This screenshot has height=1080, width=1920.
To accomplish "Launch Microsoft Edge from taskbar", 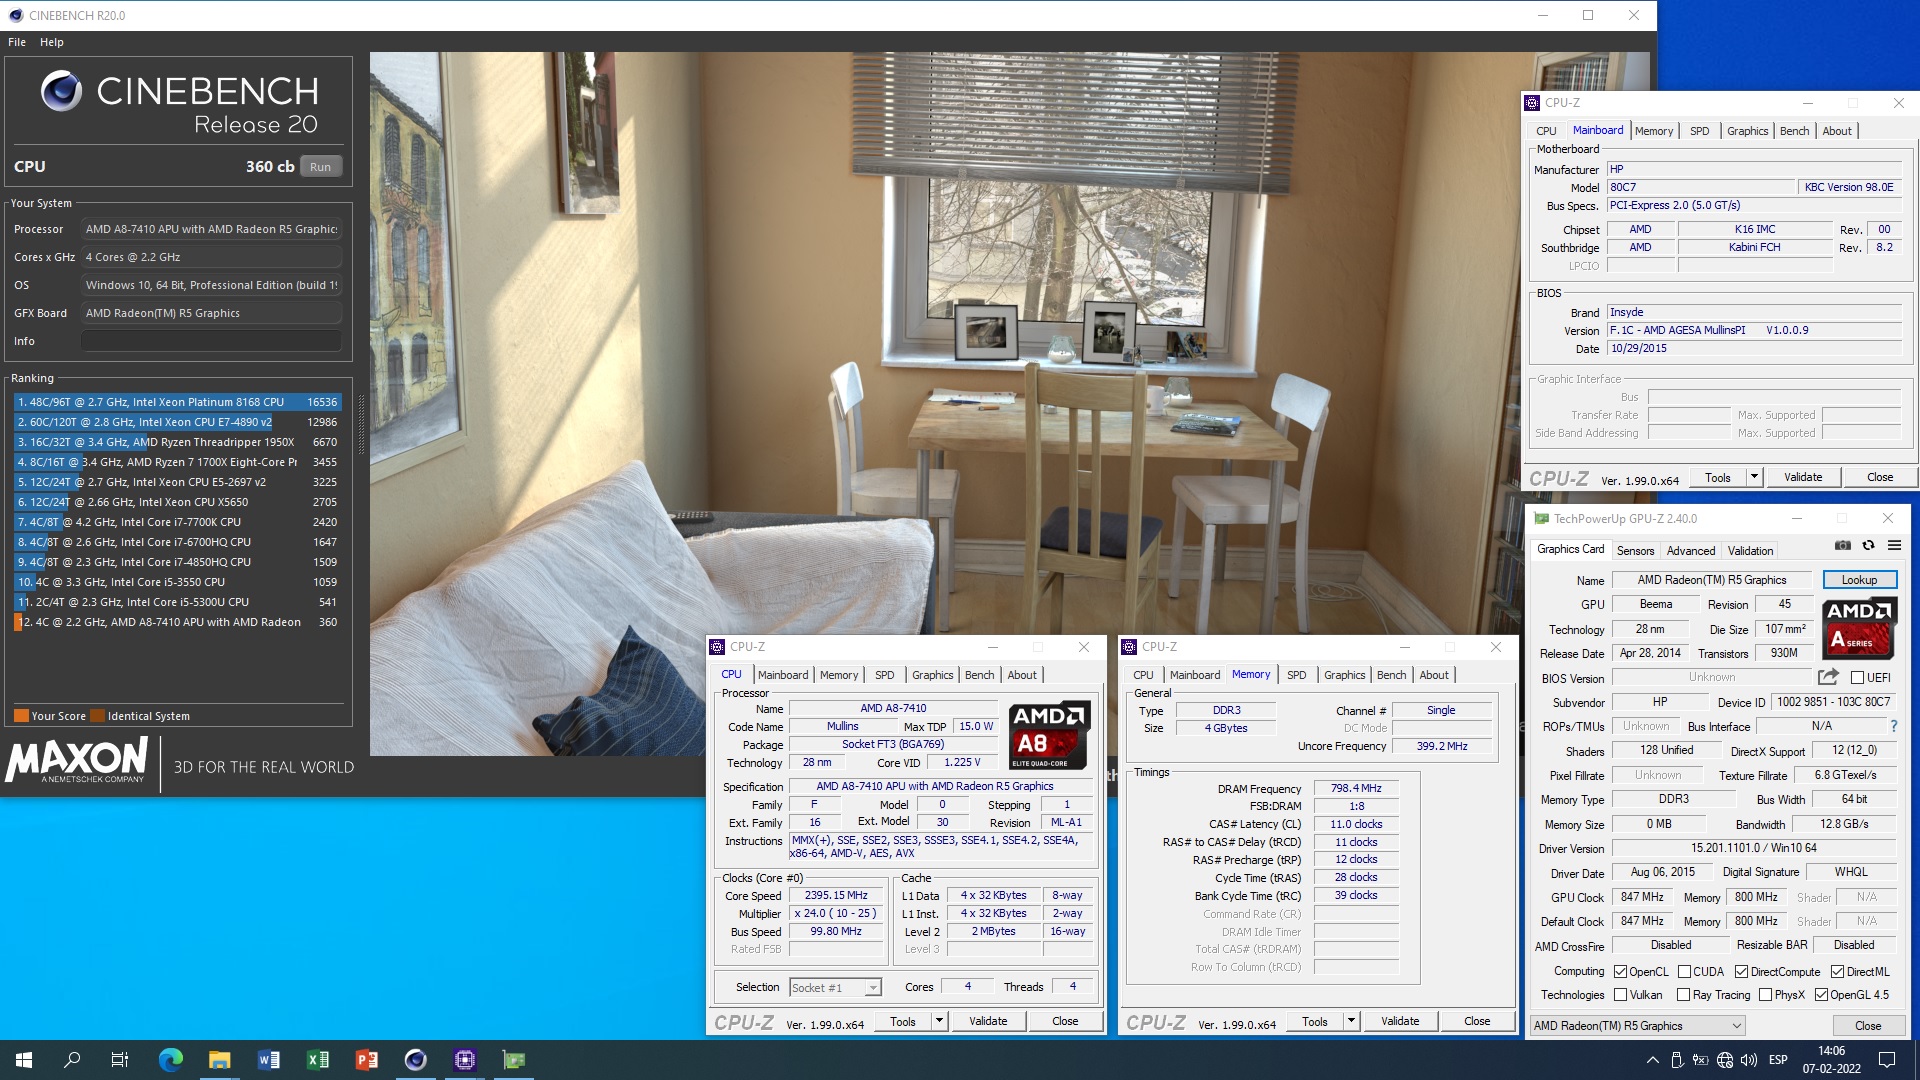I will 170,1060.
